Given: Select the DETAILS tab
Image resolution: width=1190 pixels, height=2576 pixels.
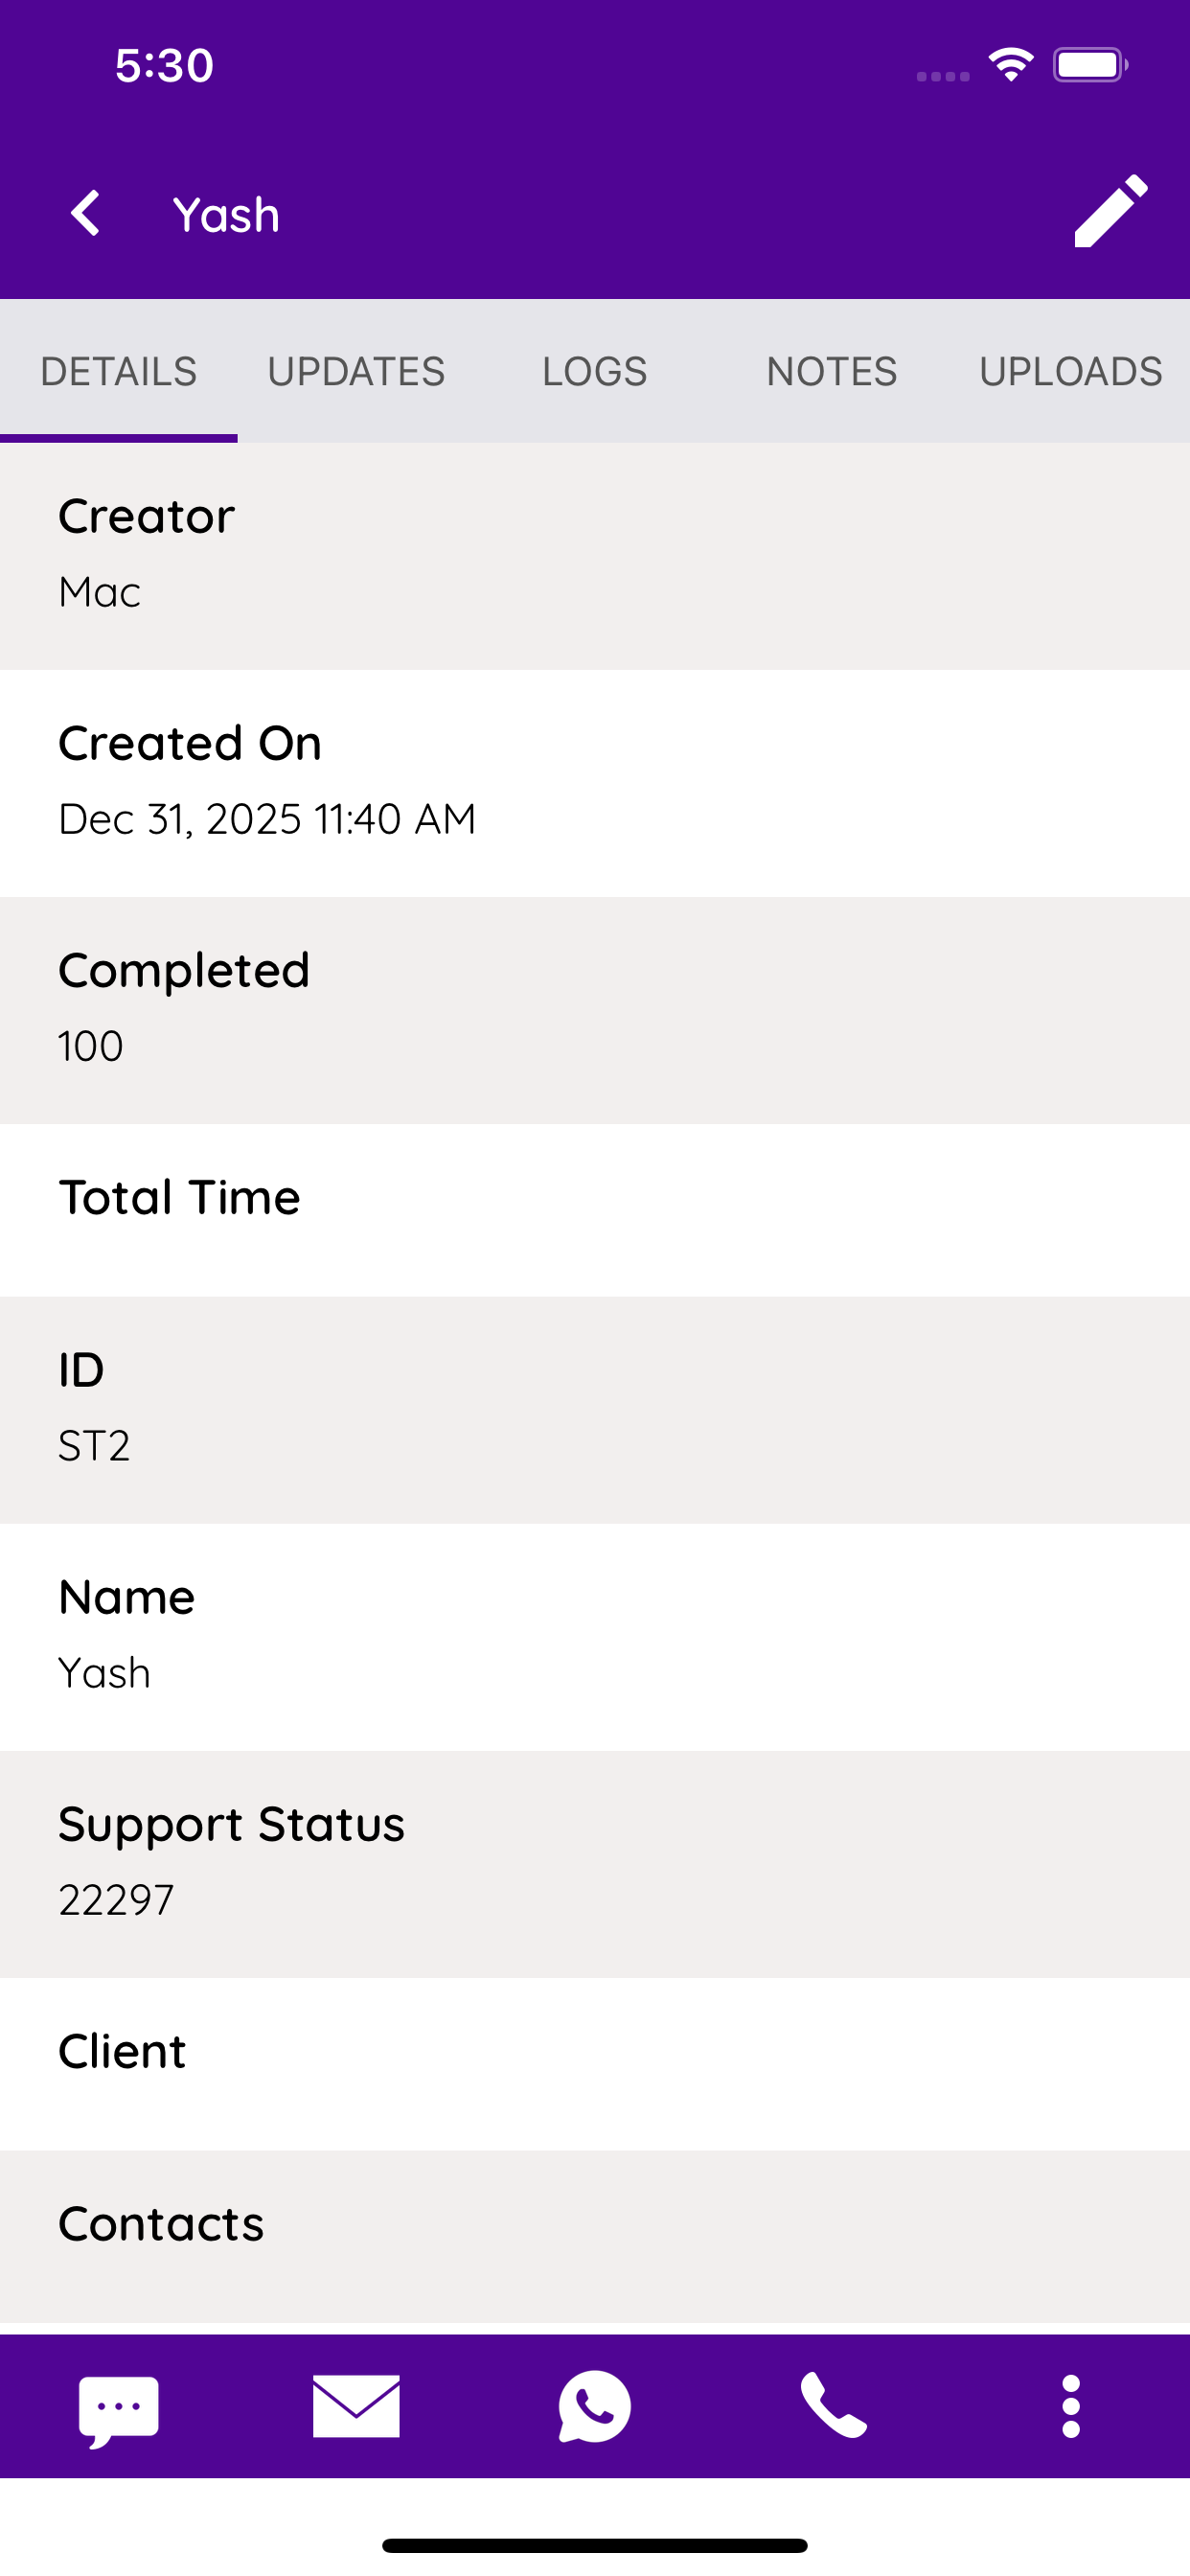Looking at the screenshot, I should click(119, 371).
